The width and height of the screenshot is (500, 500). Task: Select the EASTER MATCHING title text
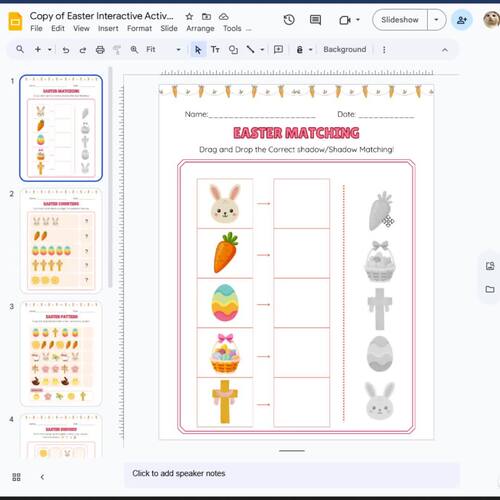[x=296, y=133]
